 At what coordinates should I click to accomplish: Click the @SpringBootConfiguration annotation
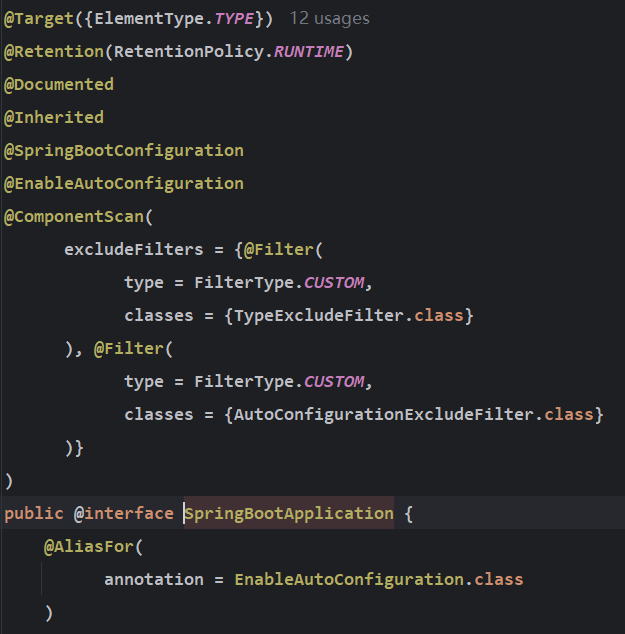click(x=124, y=151)
